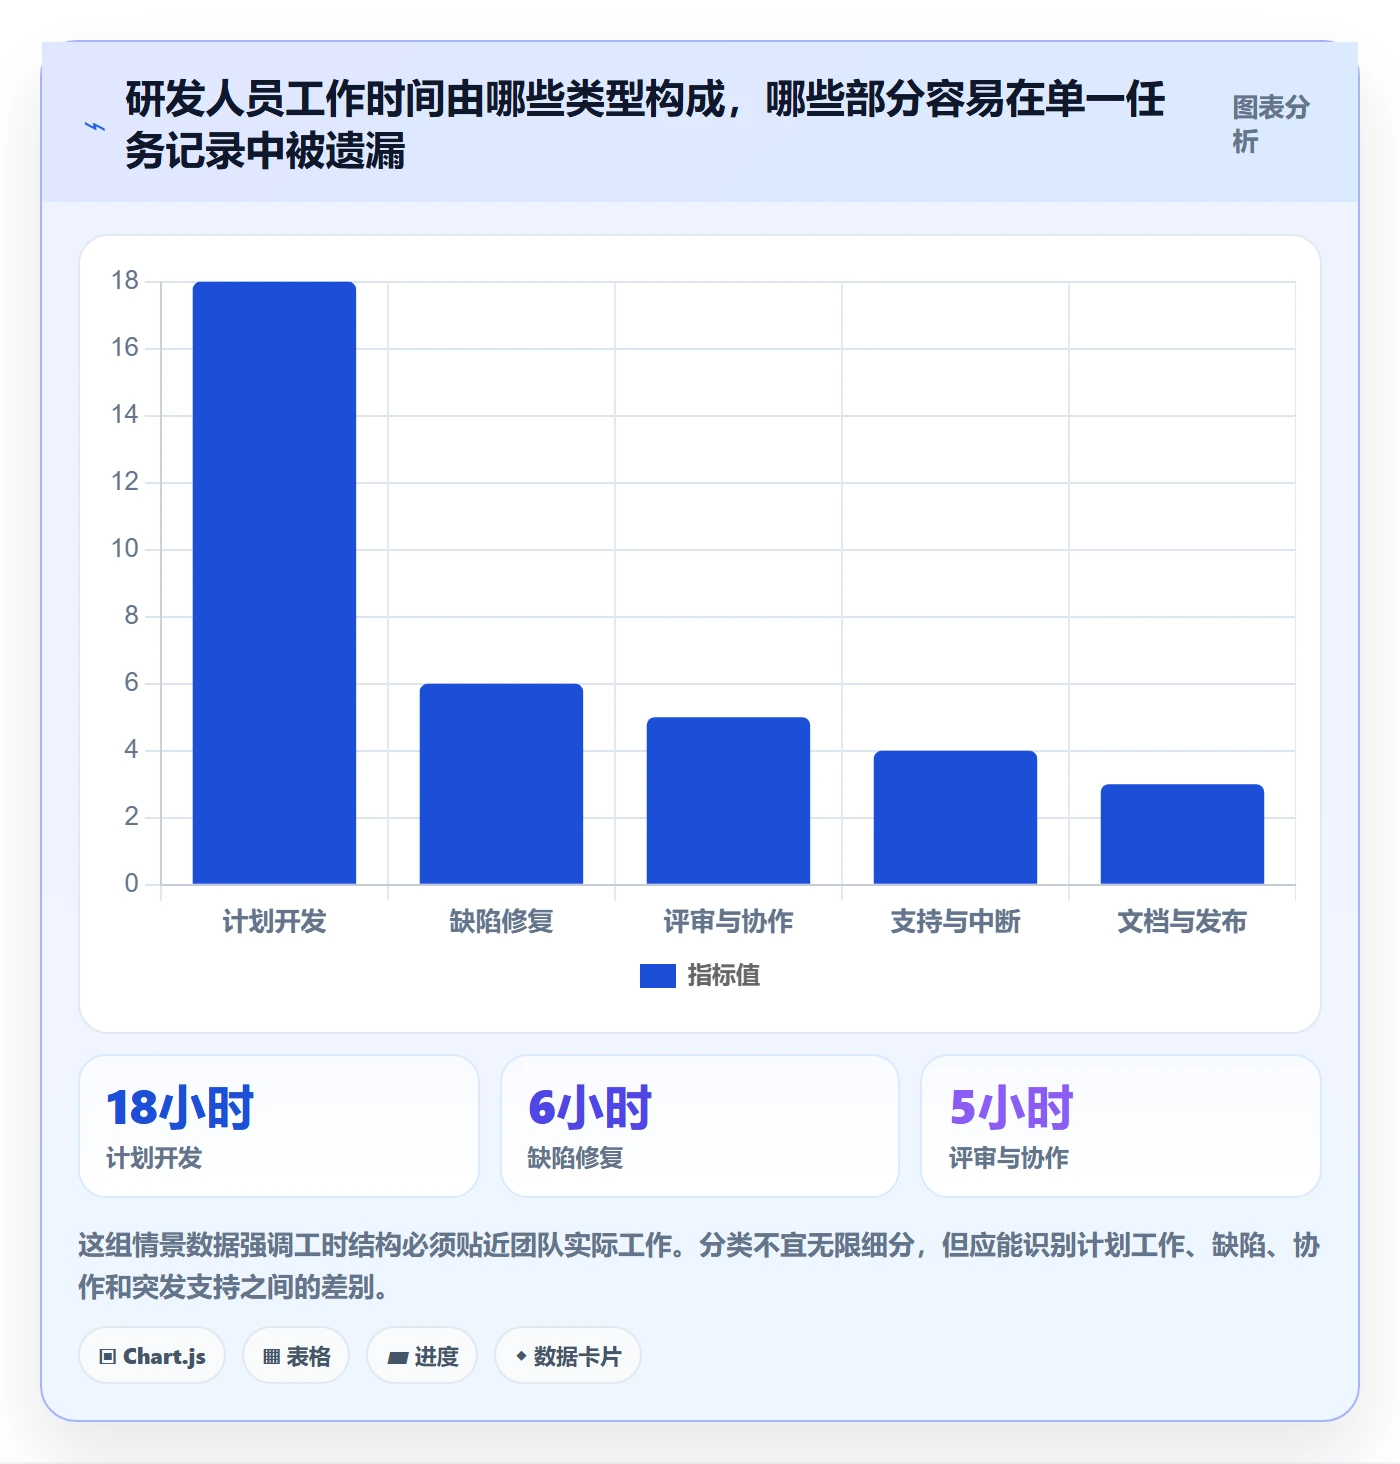The image size is (1400, 1464).
Task: Select the 评审与协作 bar in the chart
Action: [x=728, y=800]
